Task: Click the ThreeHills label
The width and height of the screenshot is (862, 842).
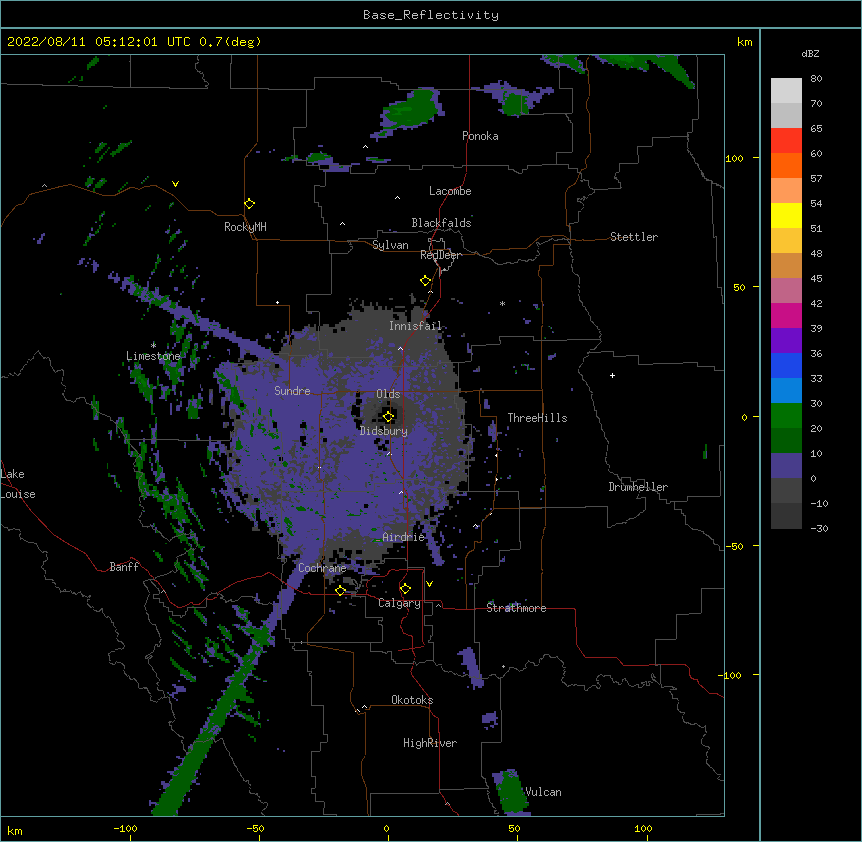Action: pos(537,418)
